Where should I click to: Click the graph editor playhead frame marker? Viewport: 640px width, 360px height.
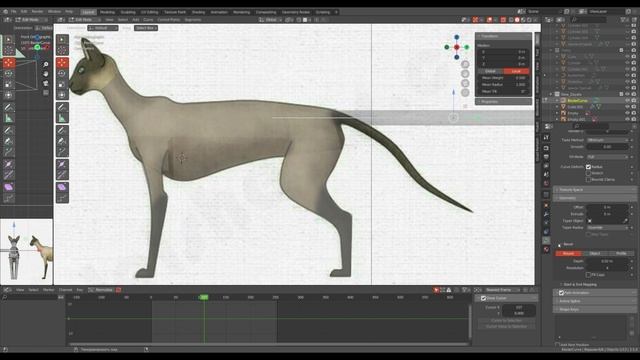point(204,297)
